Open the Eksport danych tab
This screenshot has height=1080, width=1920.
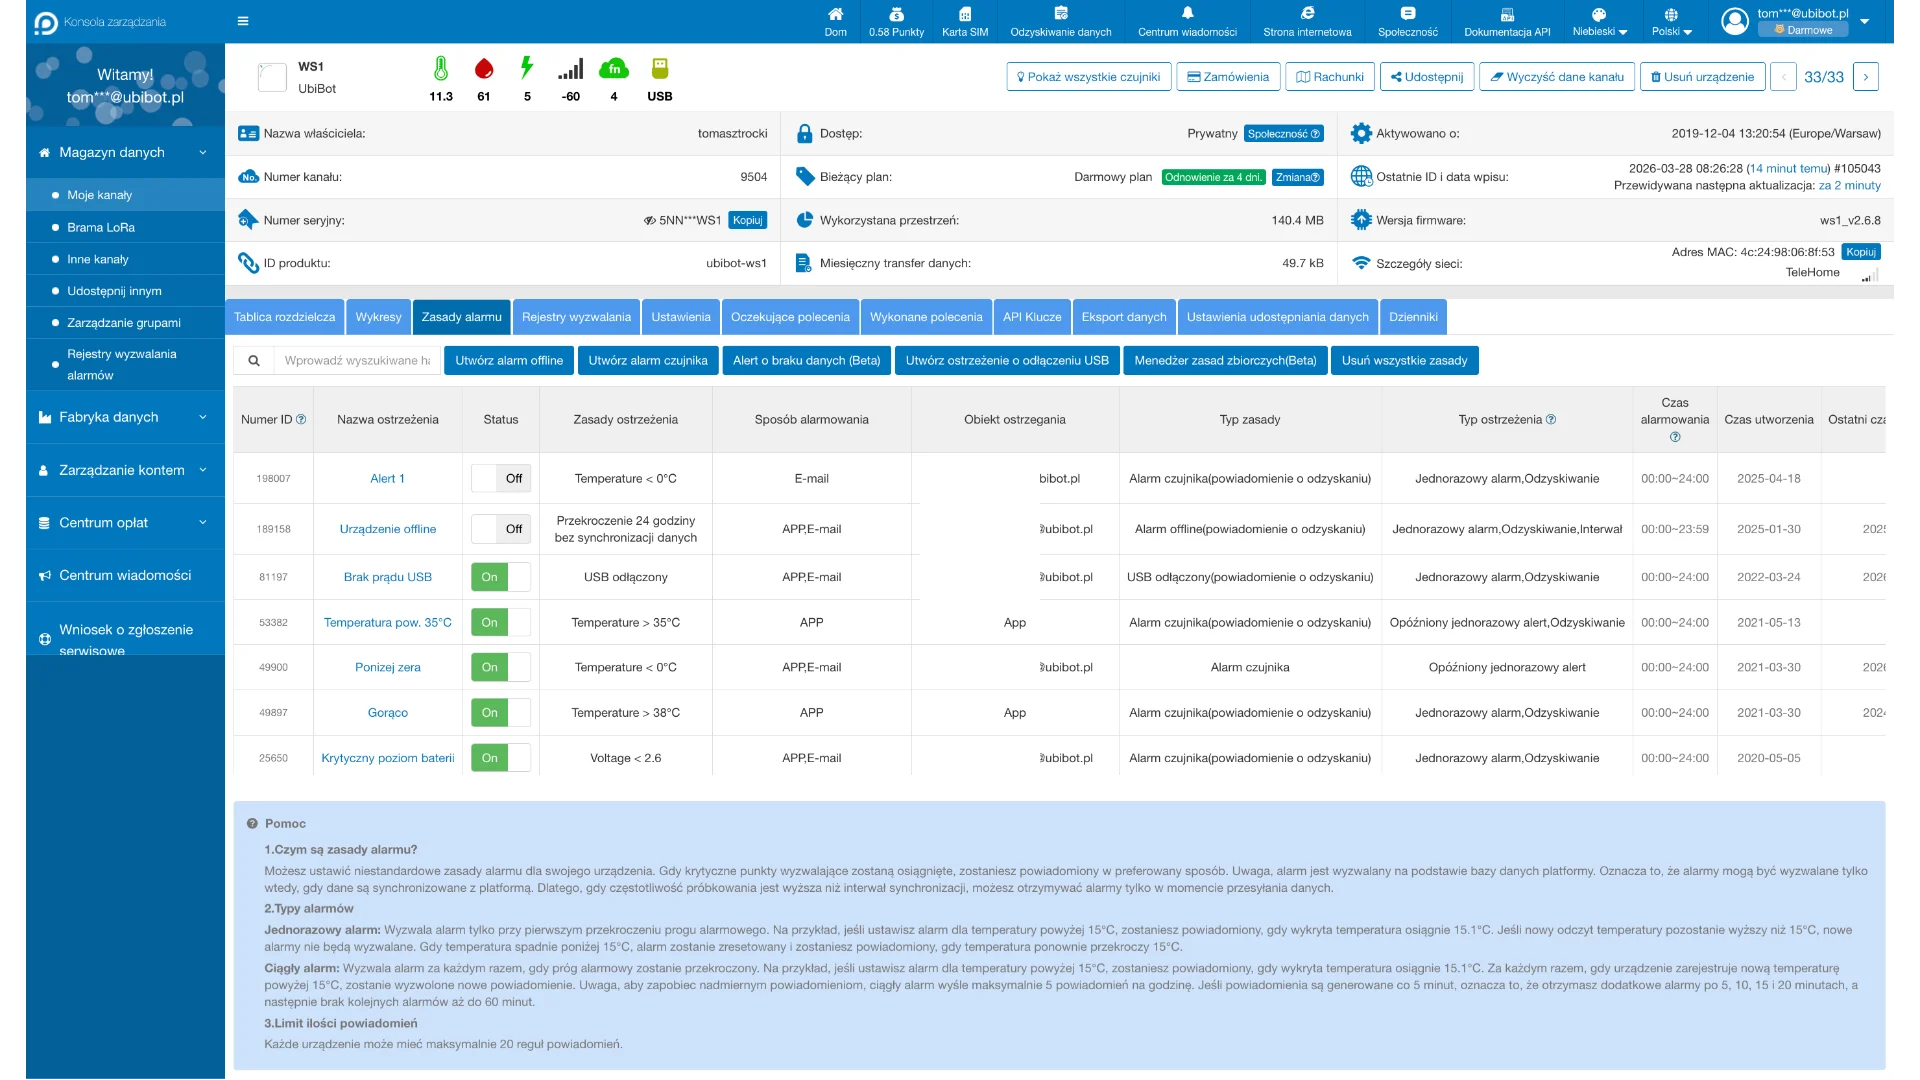coord(1124,317)
